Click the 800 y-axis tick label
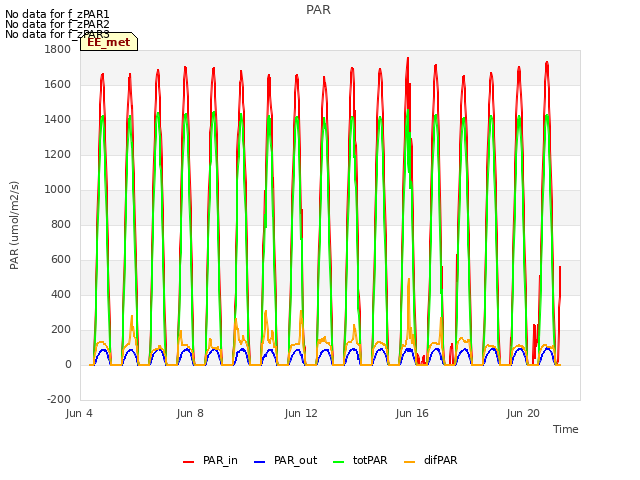The height and width of the screenshot is (480, 640). point(61,224)
